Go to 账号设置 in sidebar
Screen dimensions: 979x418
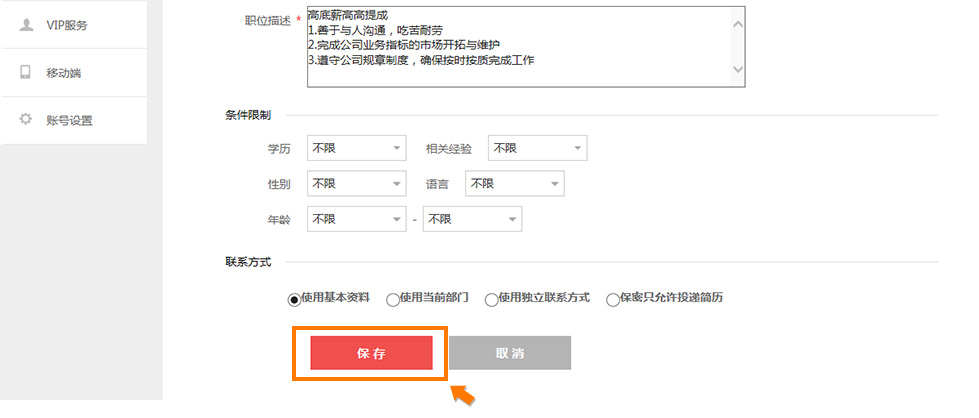tap(74, 120)
